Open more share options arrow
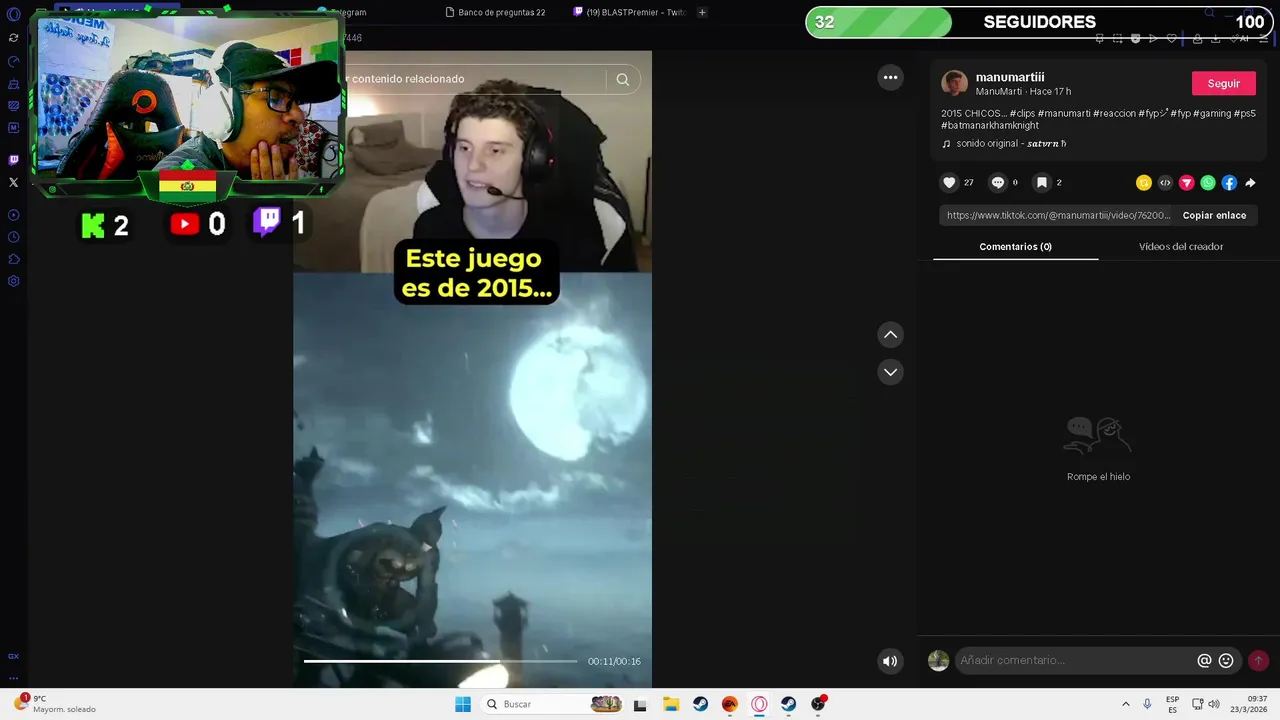Image resolution: width=1280 pixels, height=720 pixels. click(x=1250, y=183)
